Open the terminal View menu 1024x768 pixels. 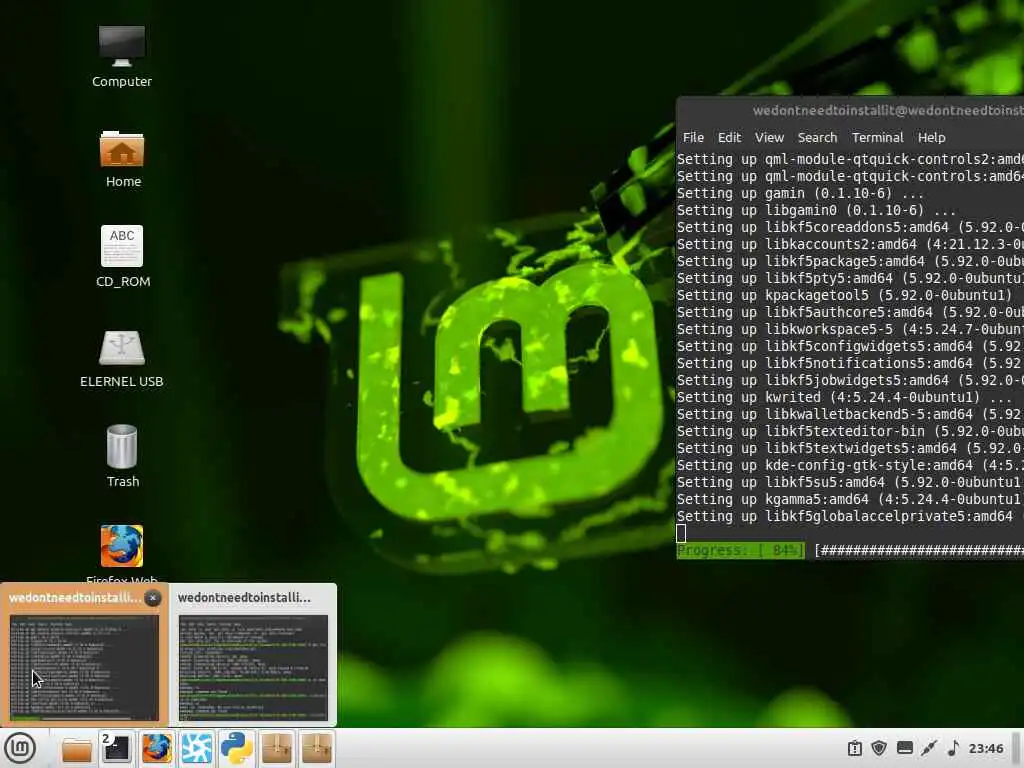pyautogui.click(x=769, y=138)
